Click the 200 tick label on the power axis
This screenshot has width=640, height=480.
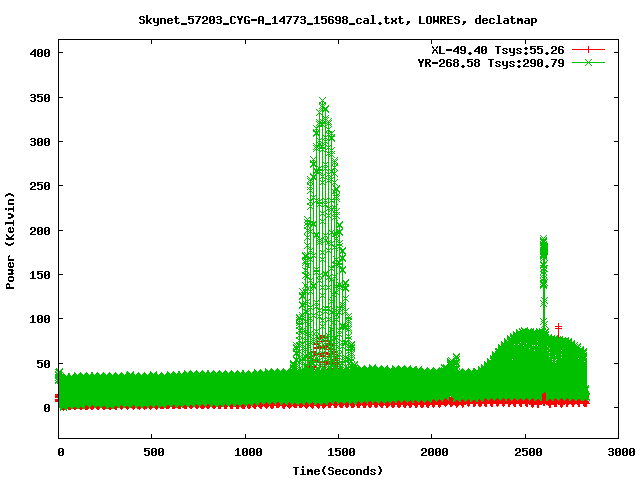pos(40,231)
